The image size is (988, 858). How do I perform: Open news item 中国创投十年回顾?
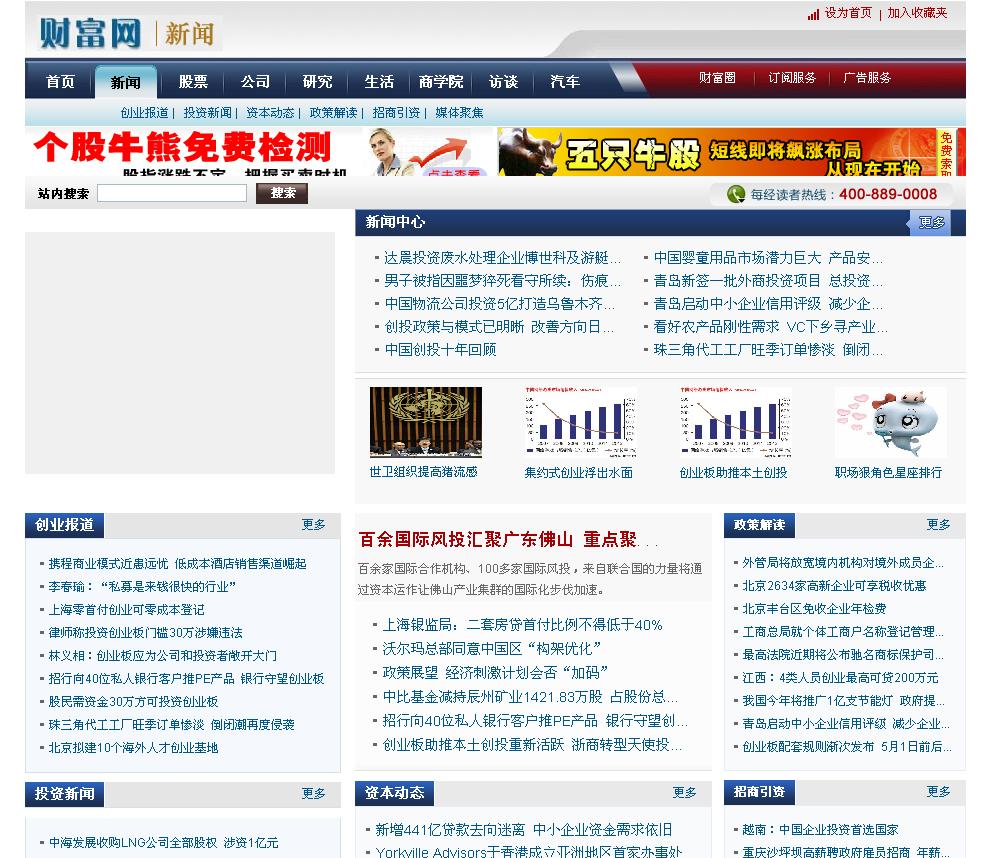coord(440,350)
